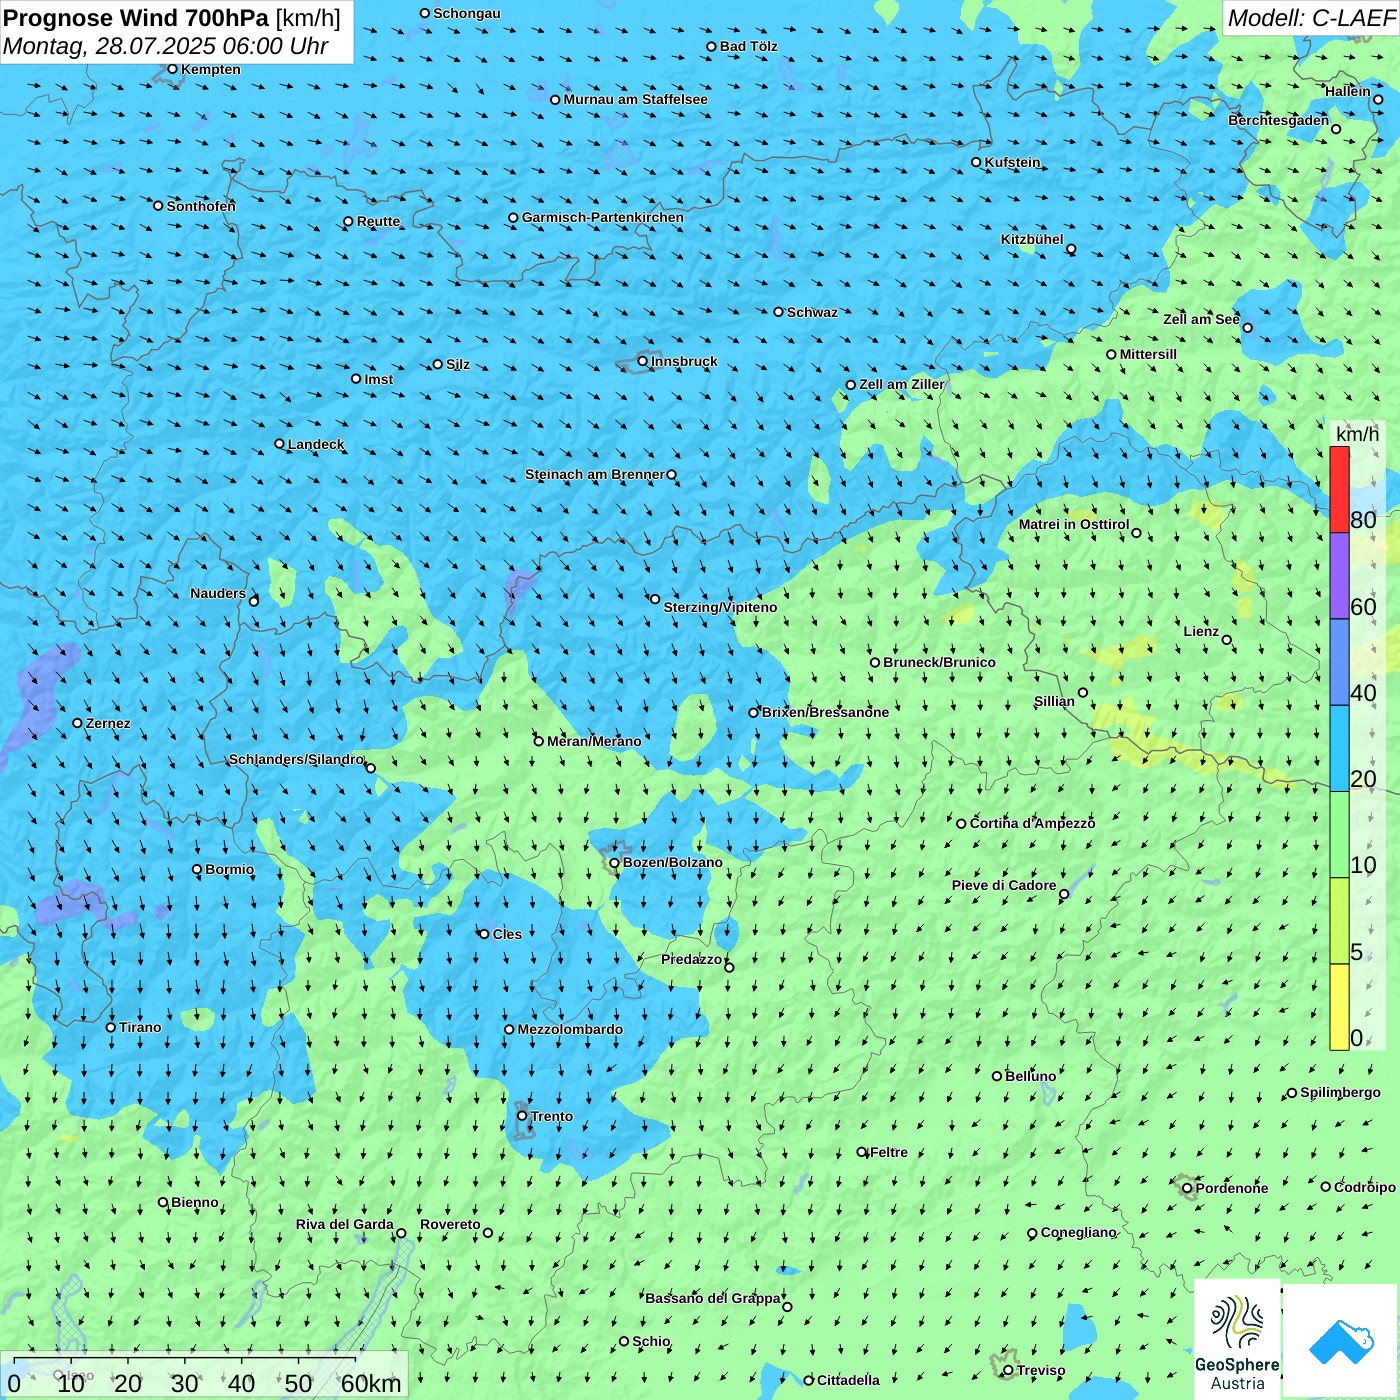Click the Cles city label
The width and height of the screenshot is (1400, 1400).
(507, 934)
